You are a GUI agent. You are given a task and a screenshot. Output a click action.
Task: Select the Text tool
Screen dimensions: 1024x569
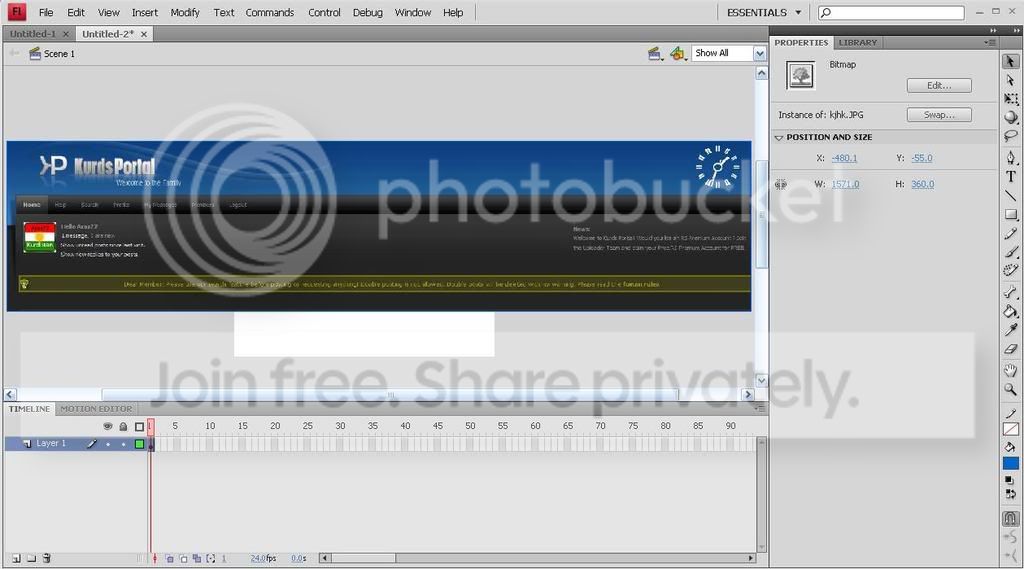(x=1010, y=176)
